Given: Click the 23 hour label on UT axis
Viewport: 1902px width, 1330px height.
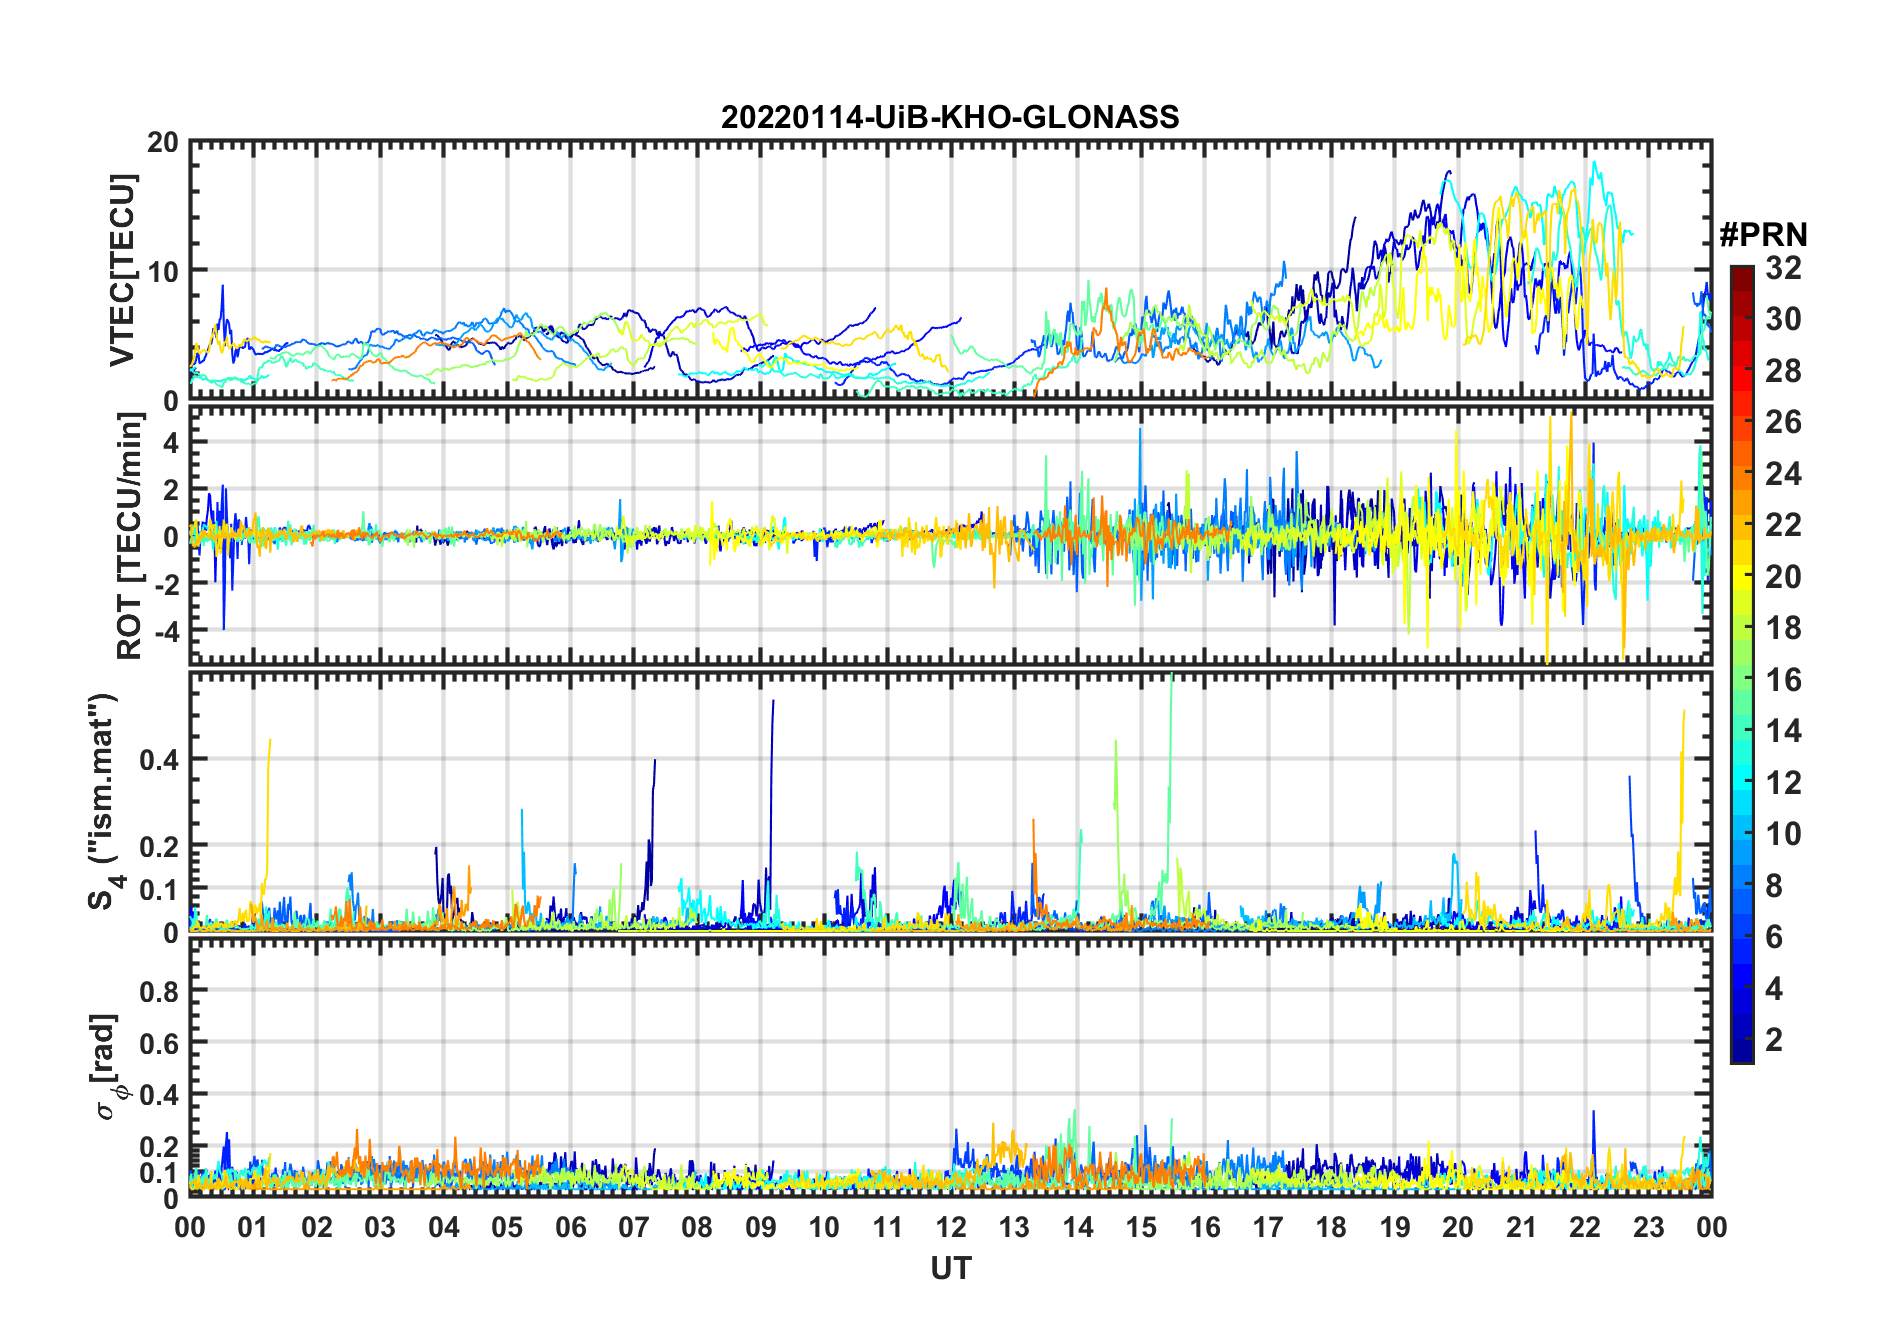Looking at the screenshot, I should coord(1648,1227).
